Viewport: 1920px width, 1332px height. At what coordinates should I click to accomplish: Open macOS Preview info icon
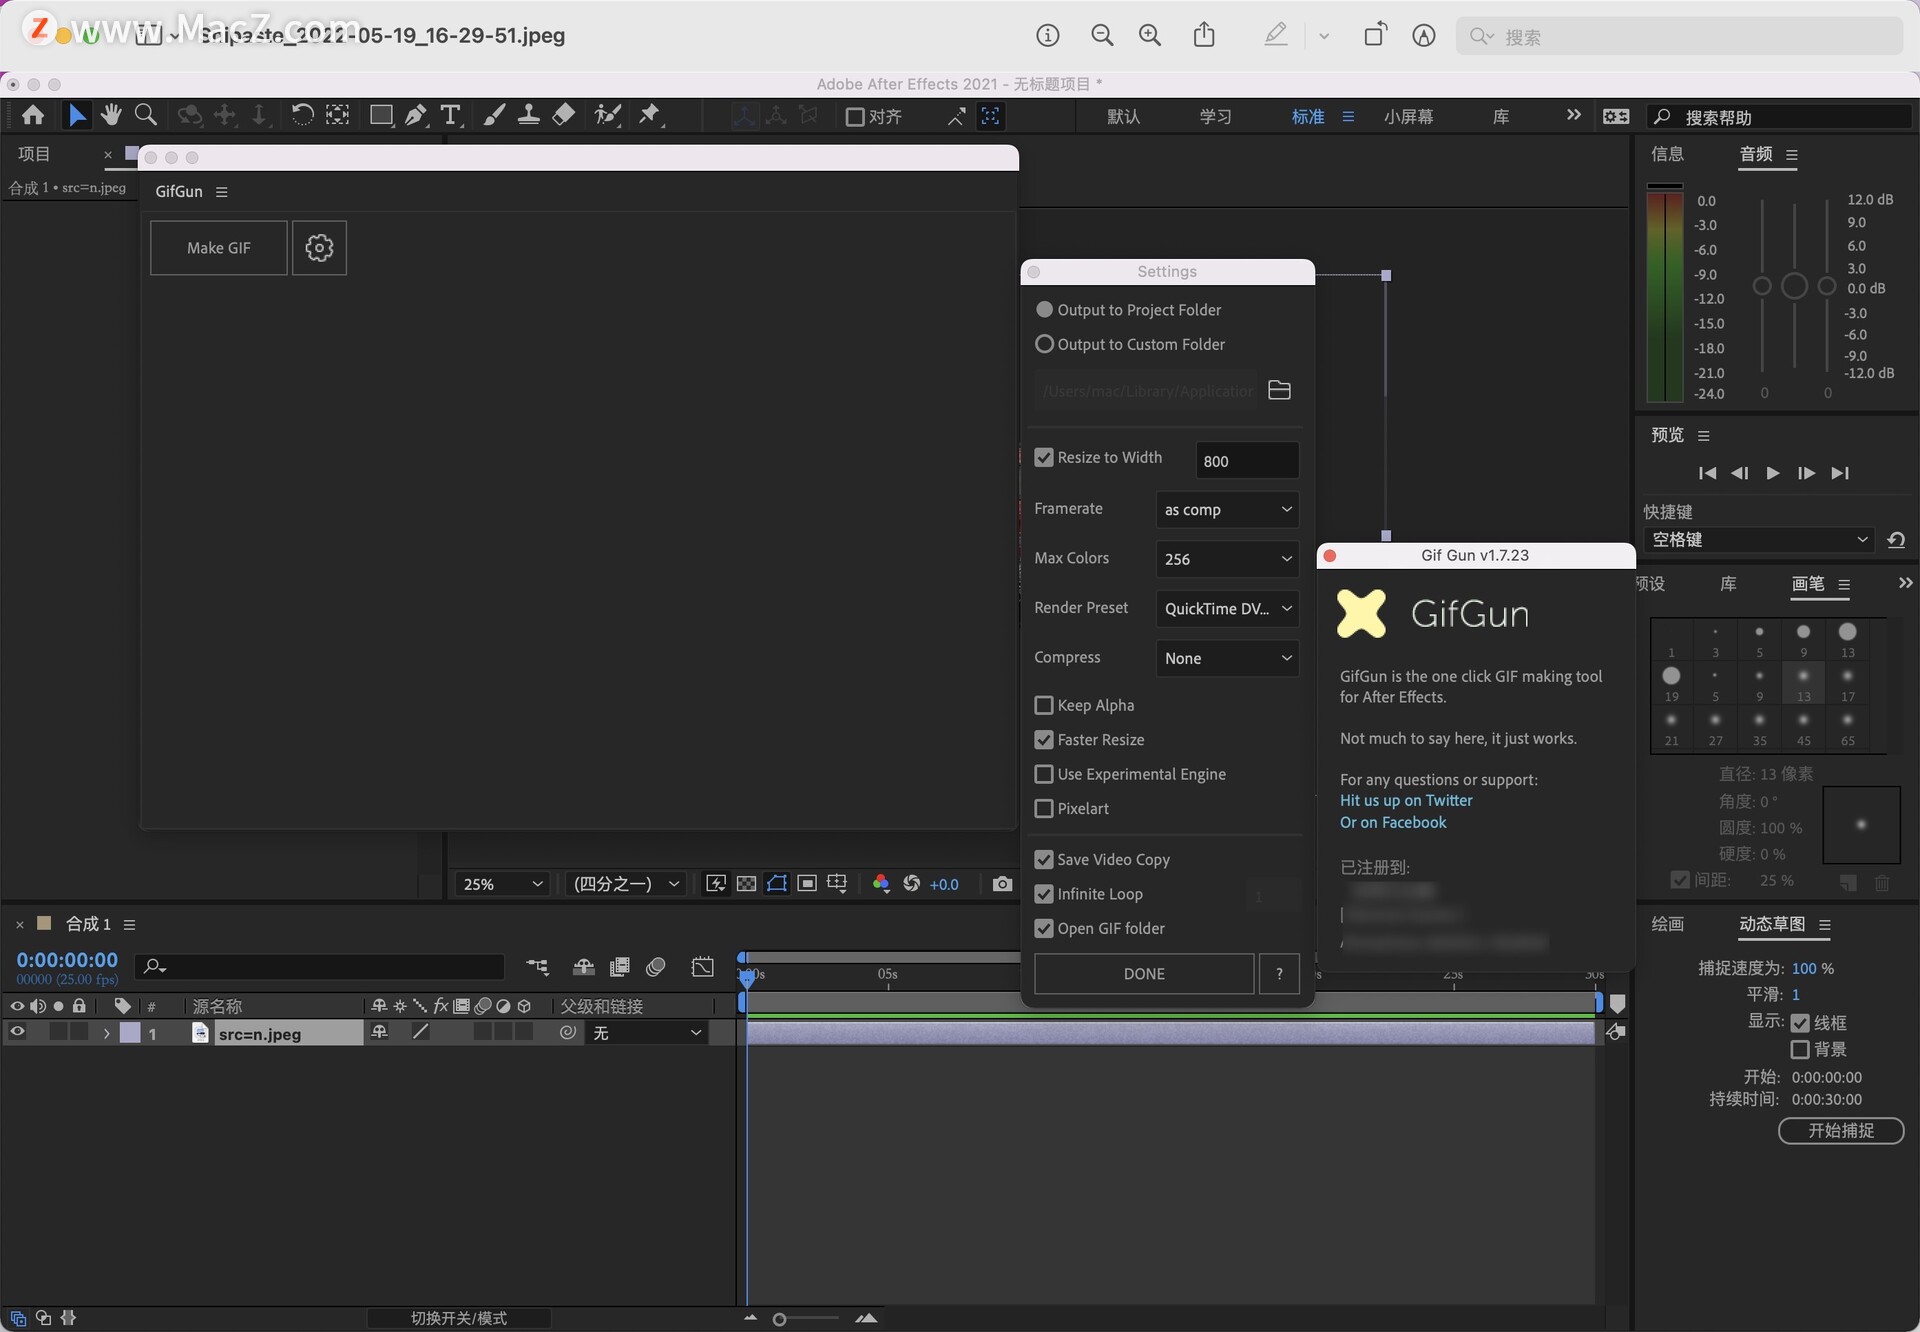click(1047, 36)
